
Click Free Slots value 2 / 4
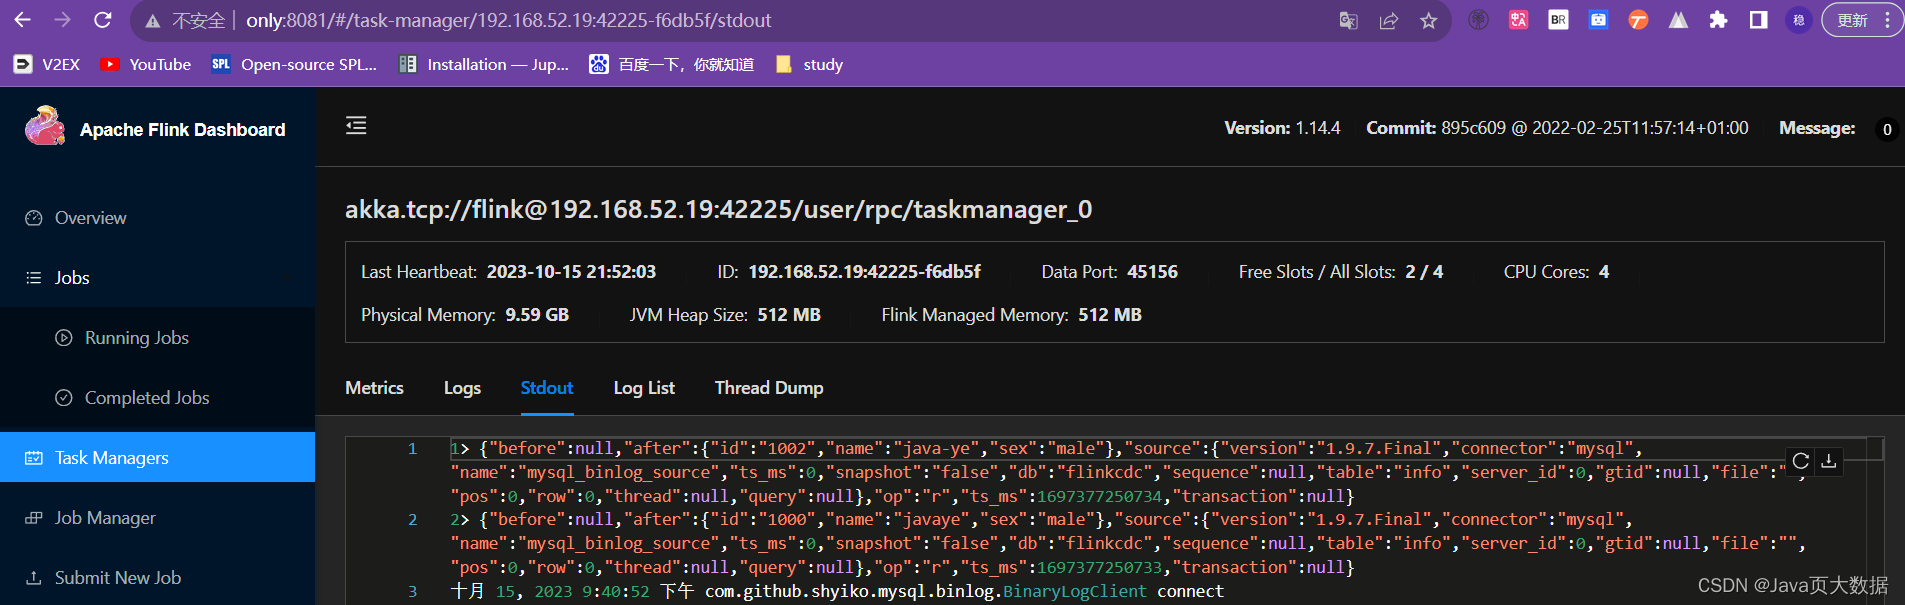click(1424, 272)
